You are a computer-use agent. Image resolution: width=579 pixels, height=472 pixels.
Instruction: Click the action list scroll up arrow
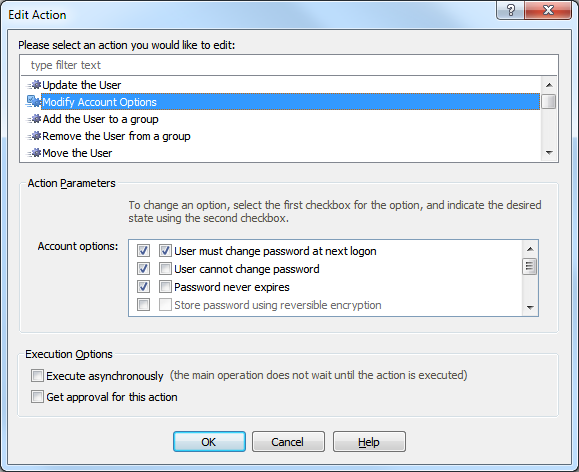(549, 85)
